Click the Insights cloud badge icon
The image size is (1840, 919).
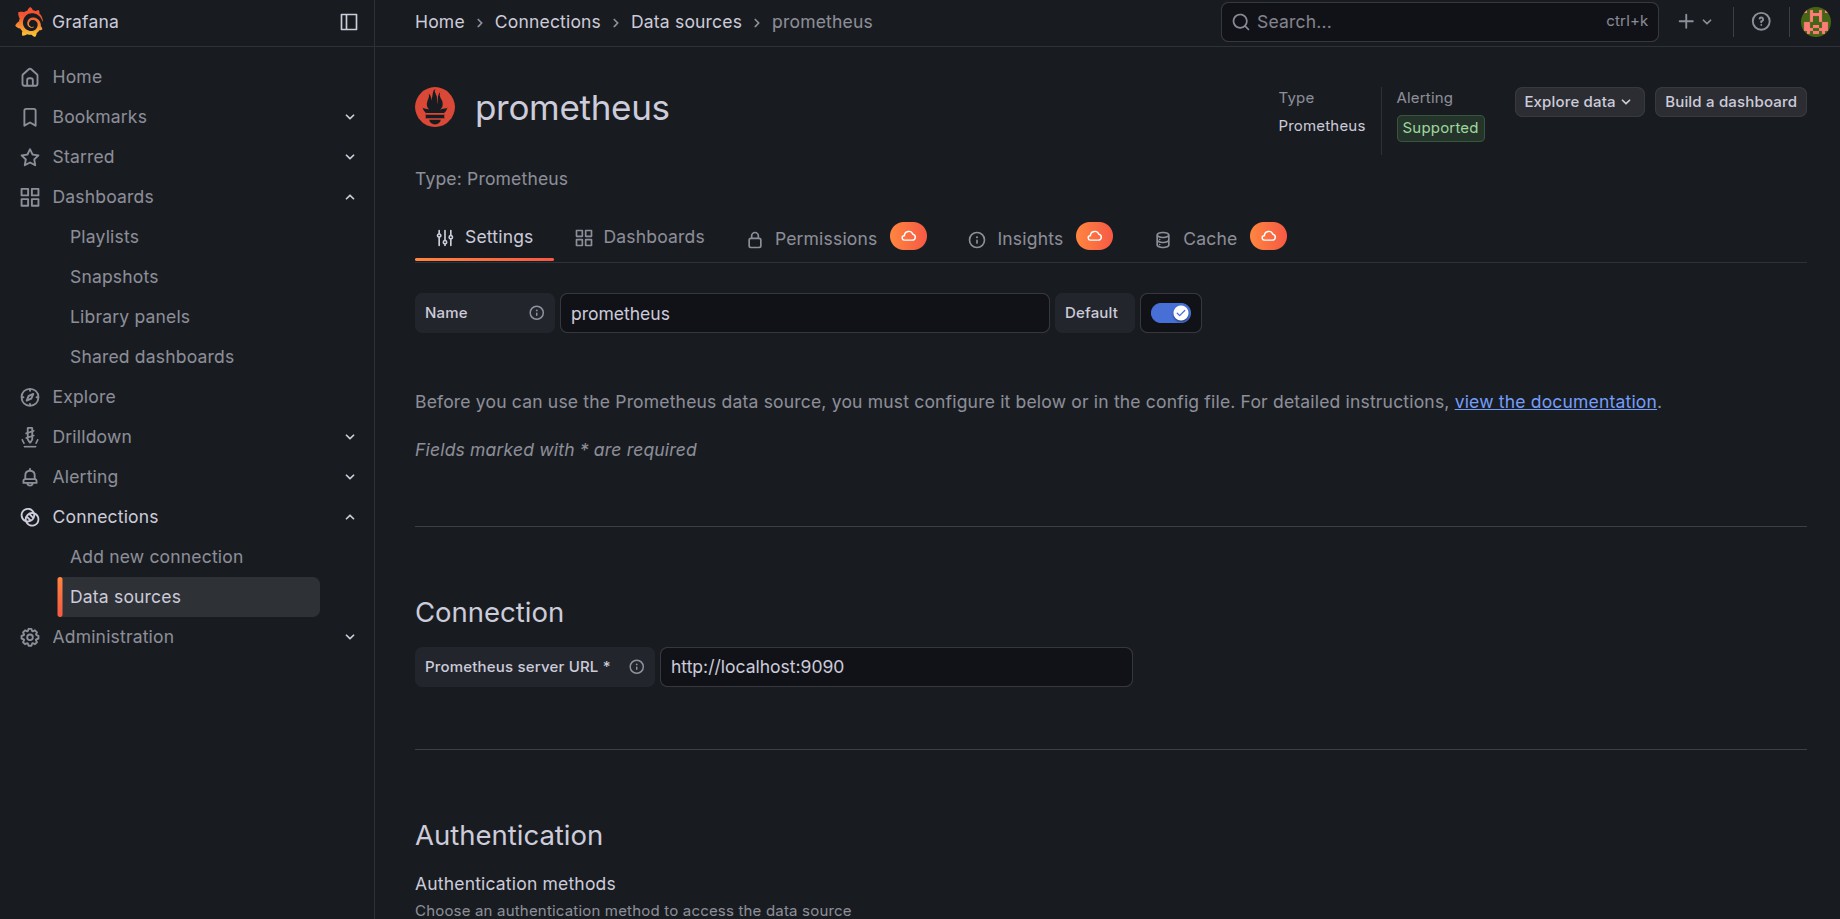tap(1094, 236)
